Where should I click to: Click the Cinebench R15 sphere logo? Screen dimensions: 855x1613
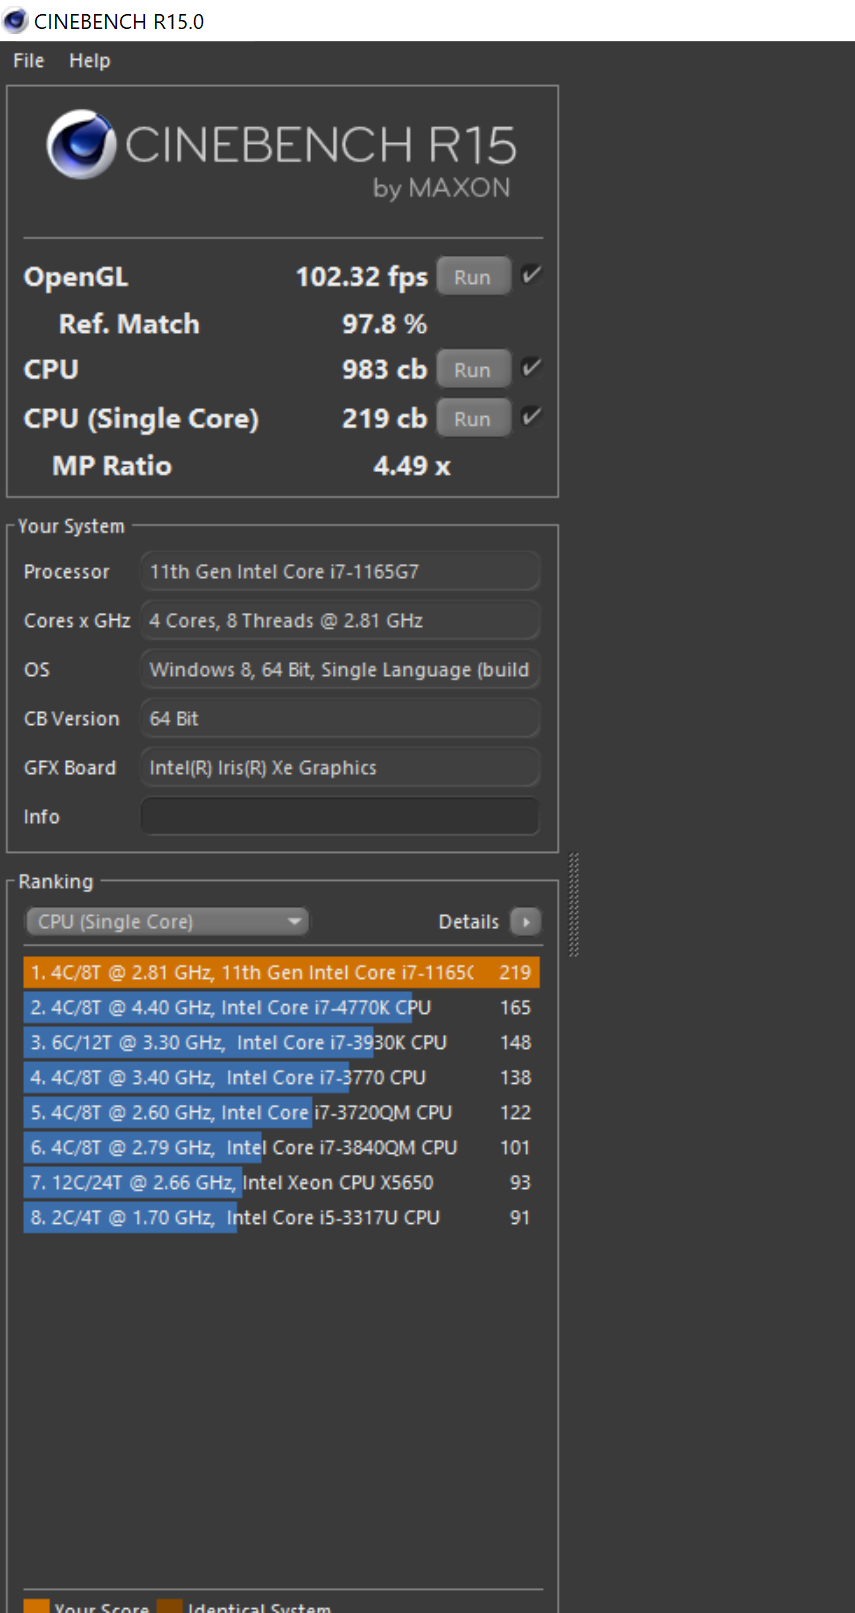click(81, 144)
